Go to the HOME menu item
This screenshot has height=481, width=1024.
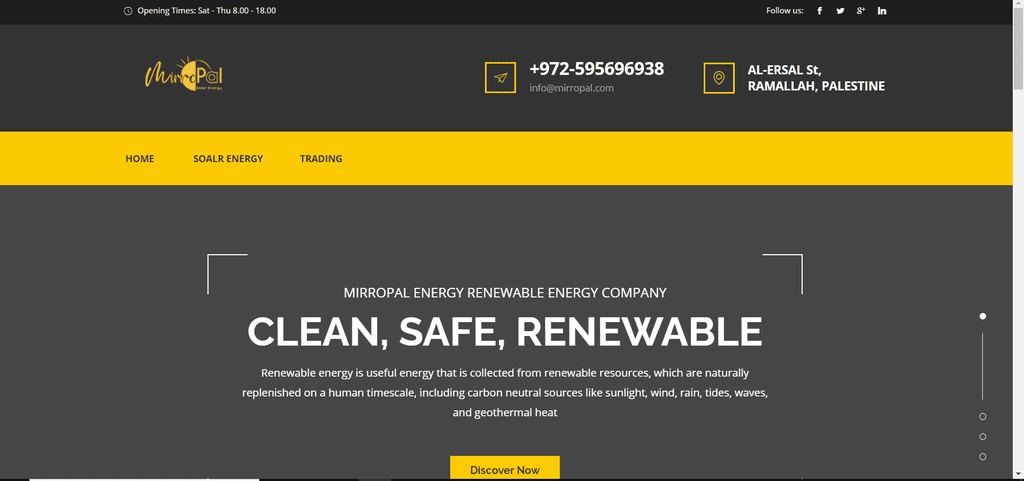[140, 159]
